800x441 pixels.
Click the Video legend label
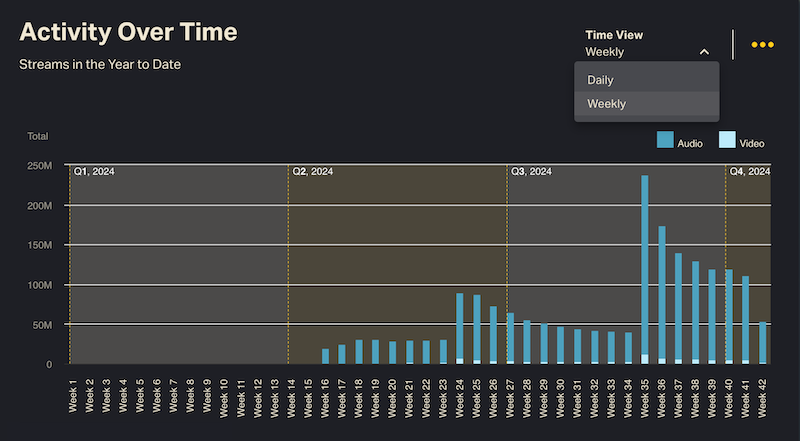[x=752, y=144]
